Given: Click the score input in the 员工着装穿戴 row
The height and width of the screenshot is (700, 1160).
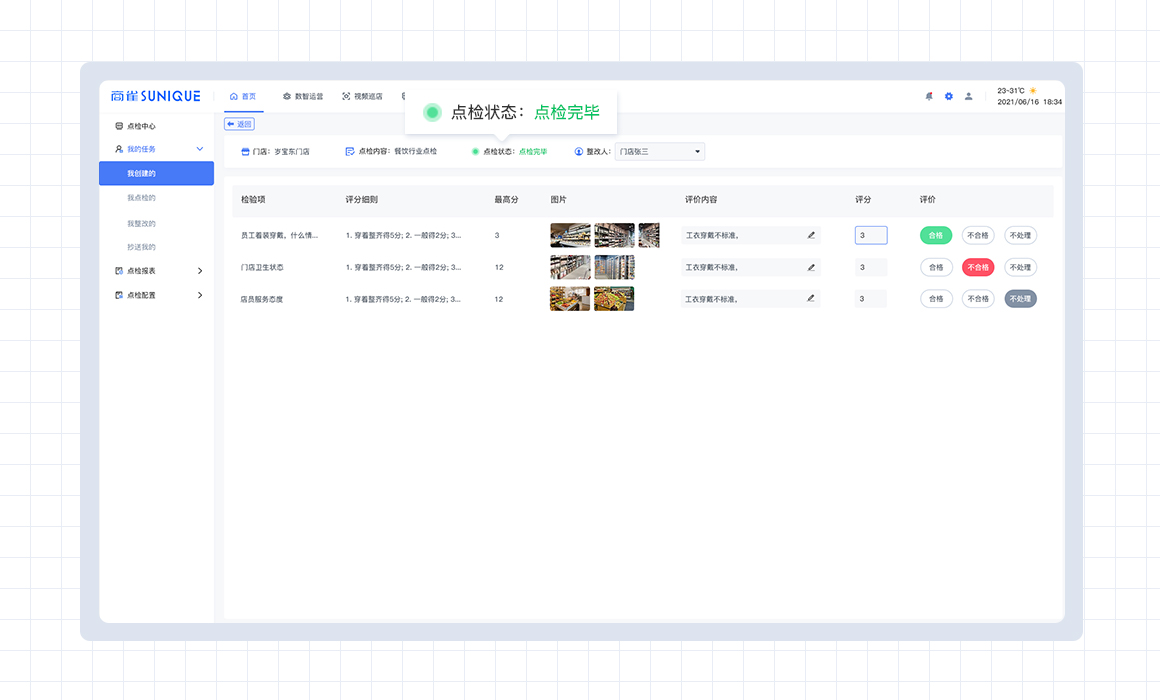Looking at the screenshot, I should coord(870,236).
